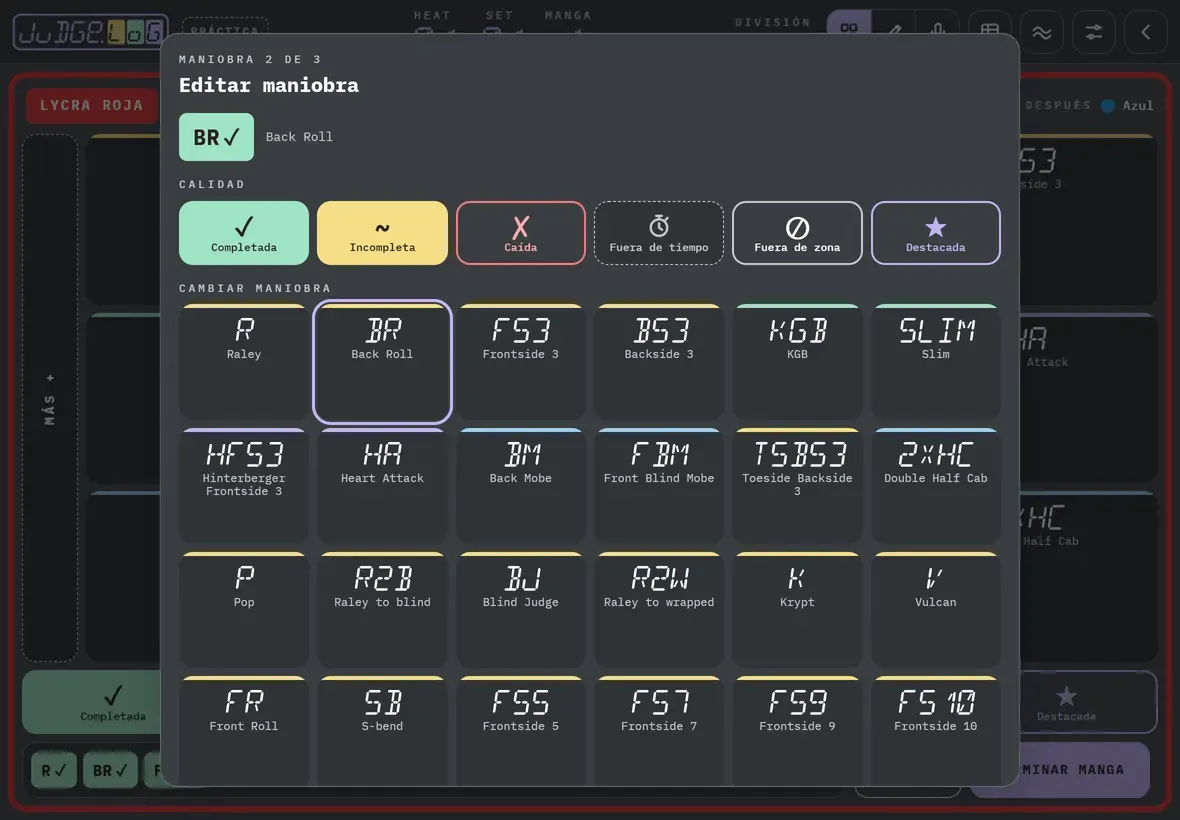Choose Fuera de zona quality option

tap(797, 233)
